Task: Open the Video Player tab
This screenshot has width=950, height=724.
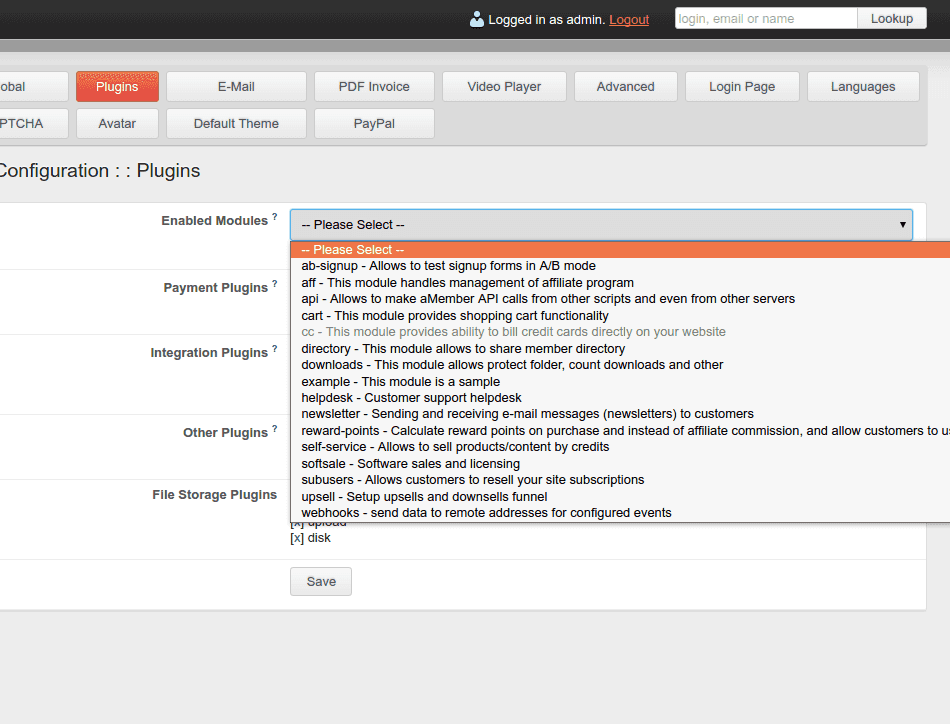Action: 504,87
